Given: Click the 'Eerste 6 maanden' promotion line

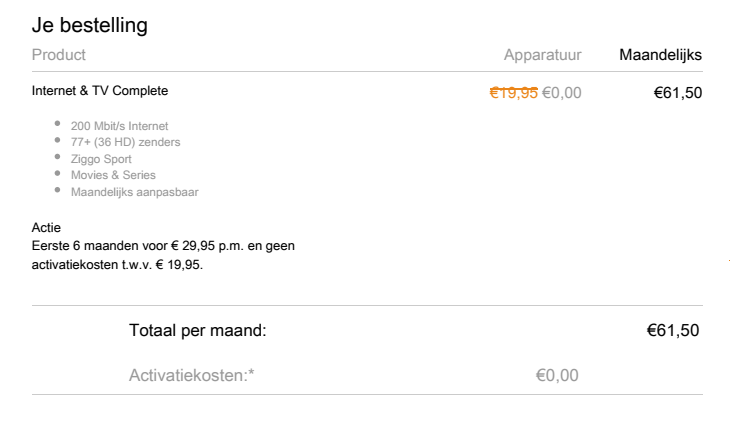Looking at the screenshot, I should point(163,246).
